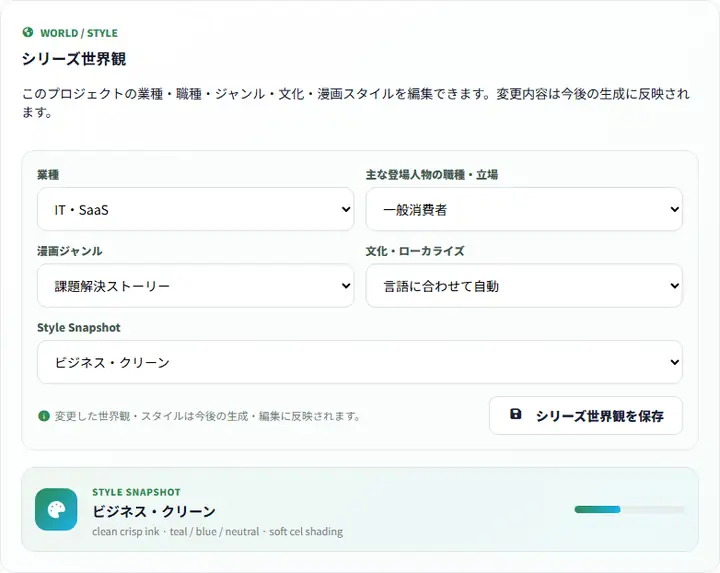Click the 文化・ローカライズ field label
Screen dimensions: 720x573
pyautogui.click(x=415, y=251)
